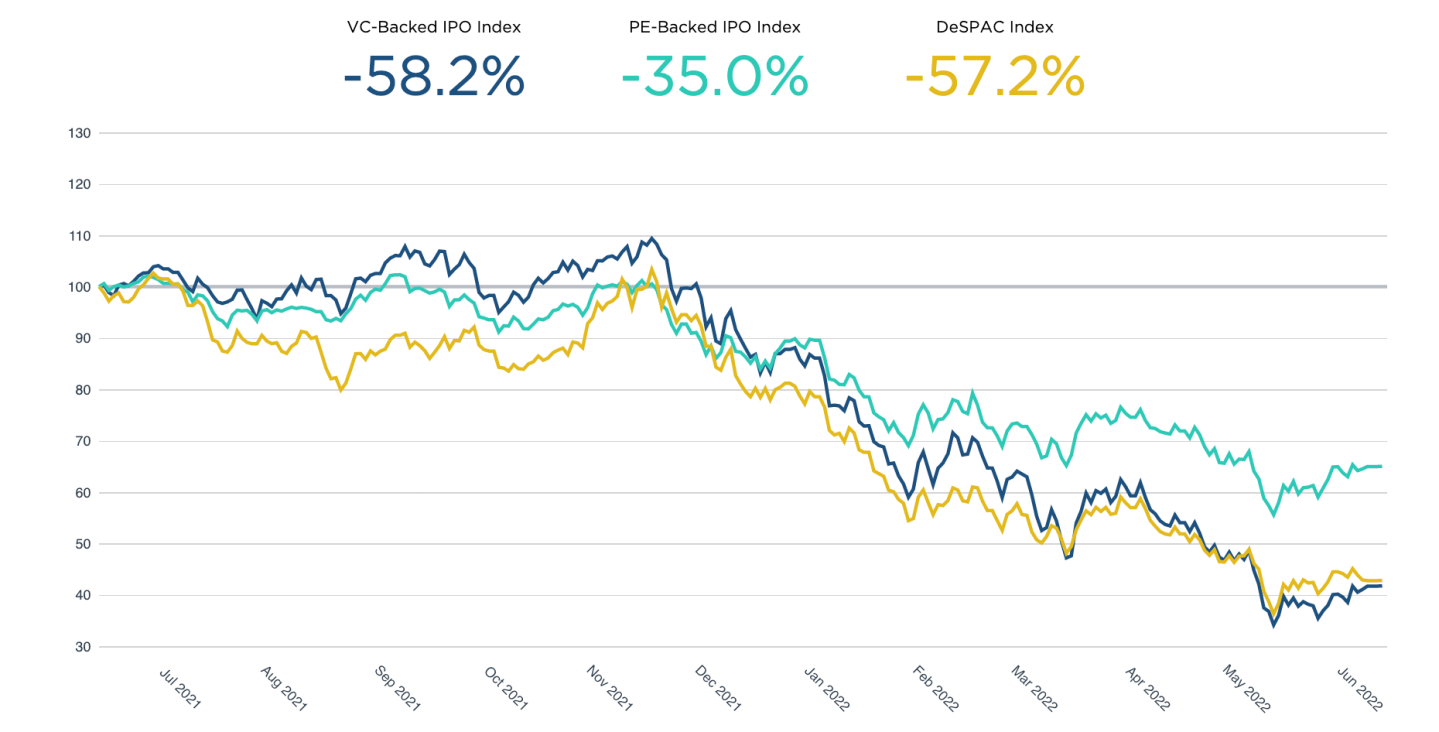Select the teal -35.0% figure
The height and width of the screenshot is (732, 1439).
coord(714,76)
